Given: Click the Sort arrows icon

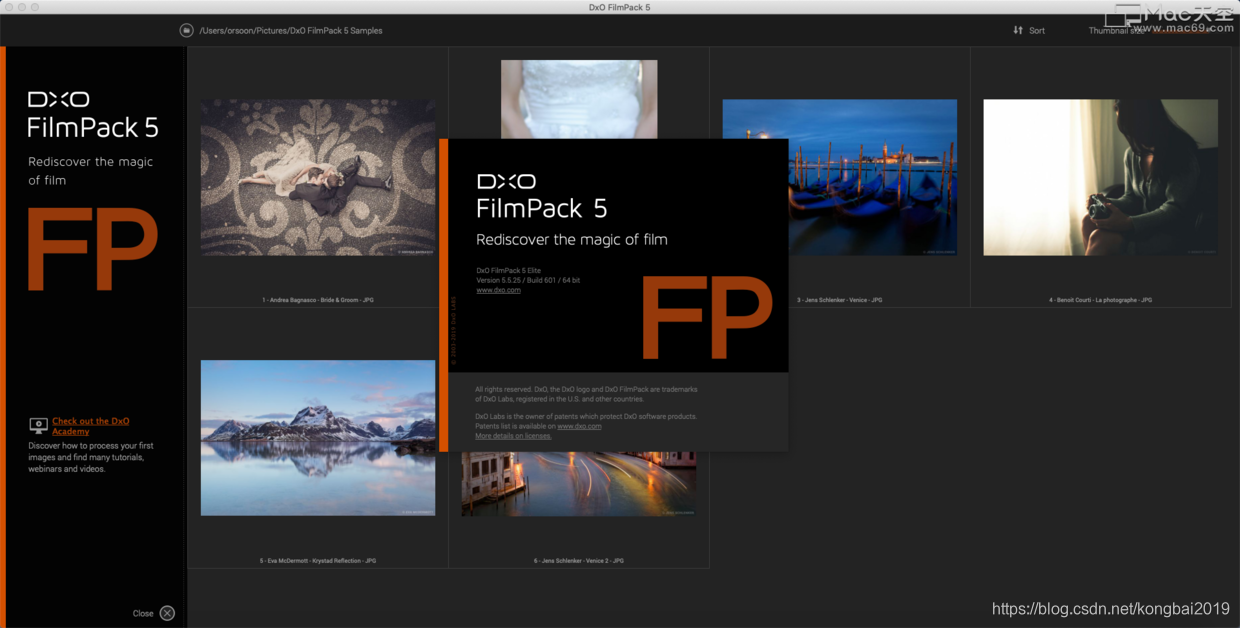Looking at the screenshot, I should click(x=1018, y=30).
